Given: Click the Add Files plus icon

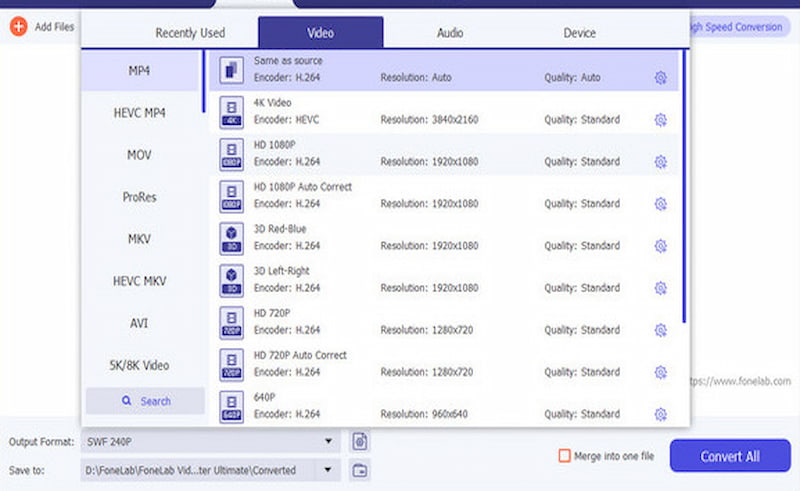Looking at the screenshot, I should pos(19,26).
